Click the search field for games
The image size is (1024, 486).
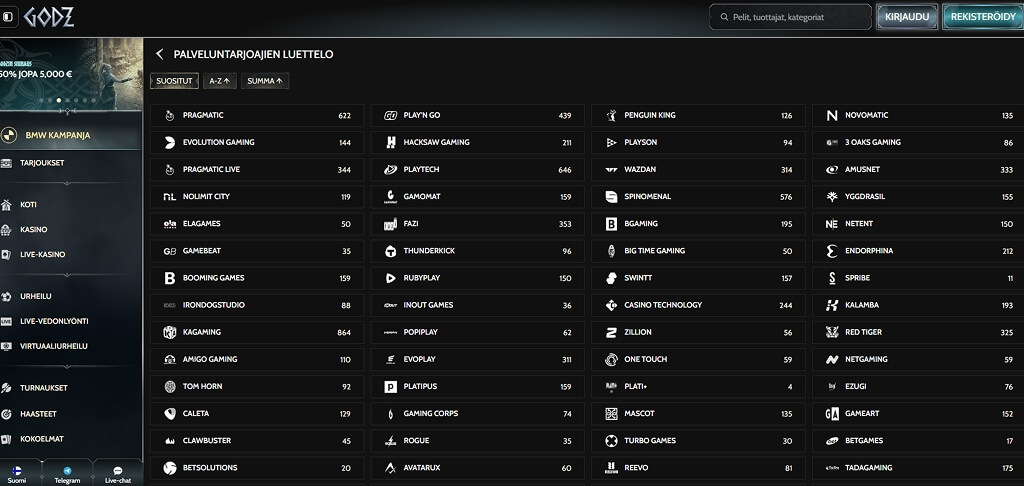click(x=790, y=17)
